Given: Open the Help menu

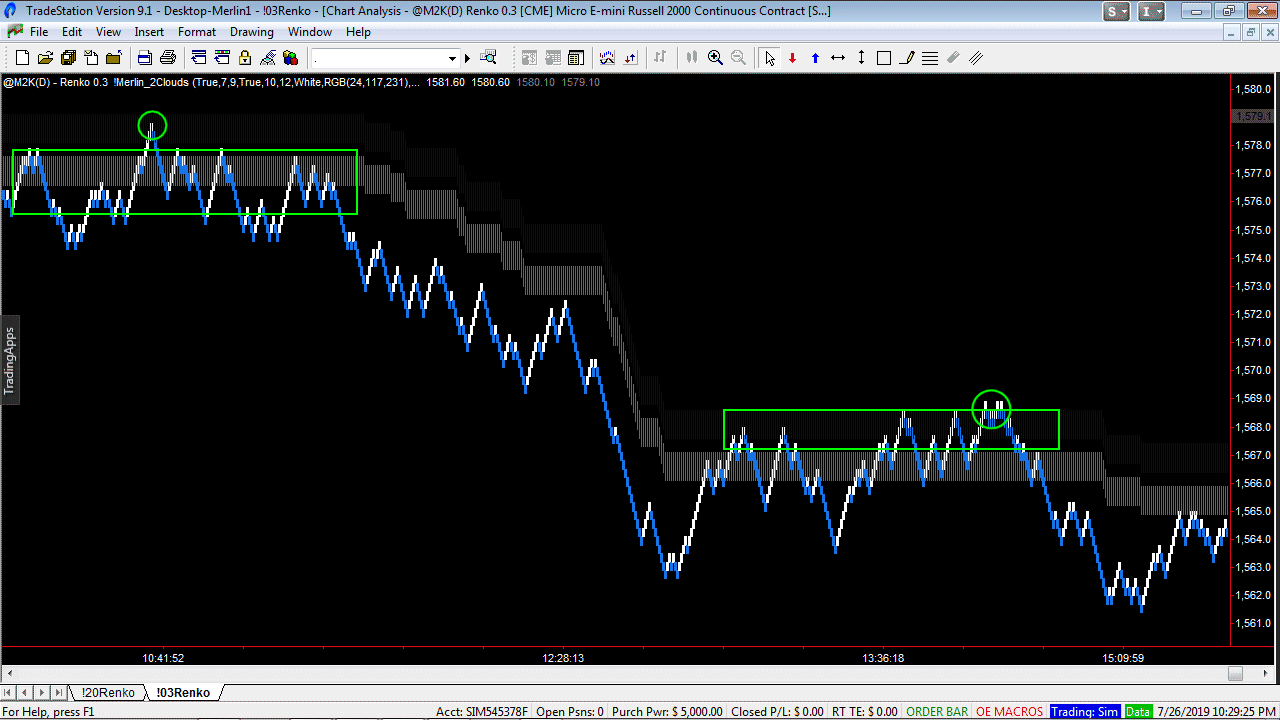Looking at the screenshot, I should click(x=358, y=32).
